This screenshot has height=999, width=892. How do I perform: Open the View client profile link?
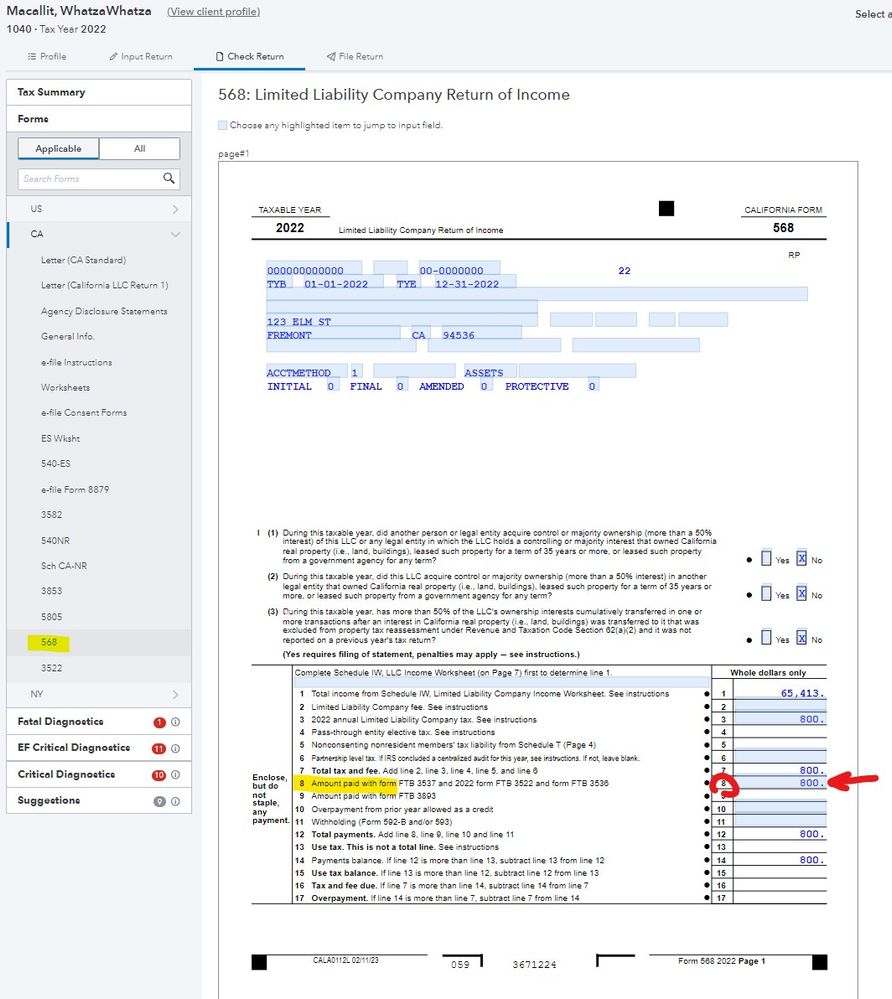(213, 12)
